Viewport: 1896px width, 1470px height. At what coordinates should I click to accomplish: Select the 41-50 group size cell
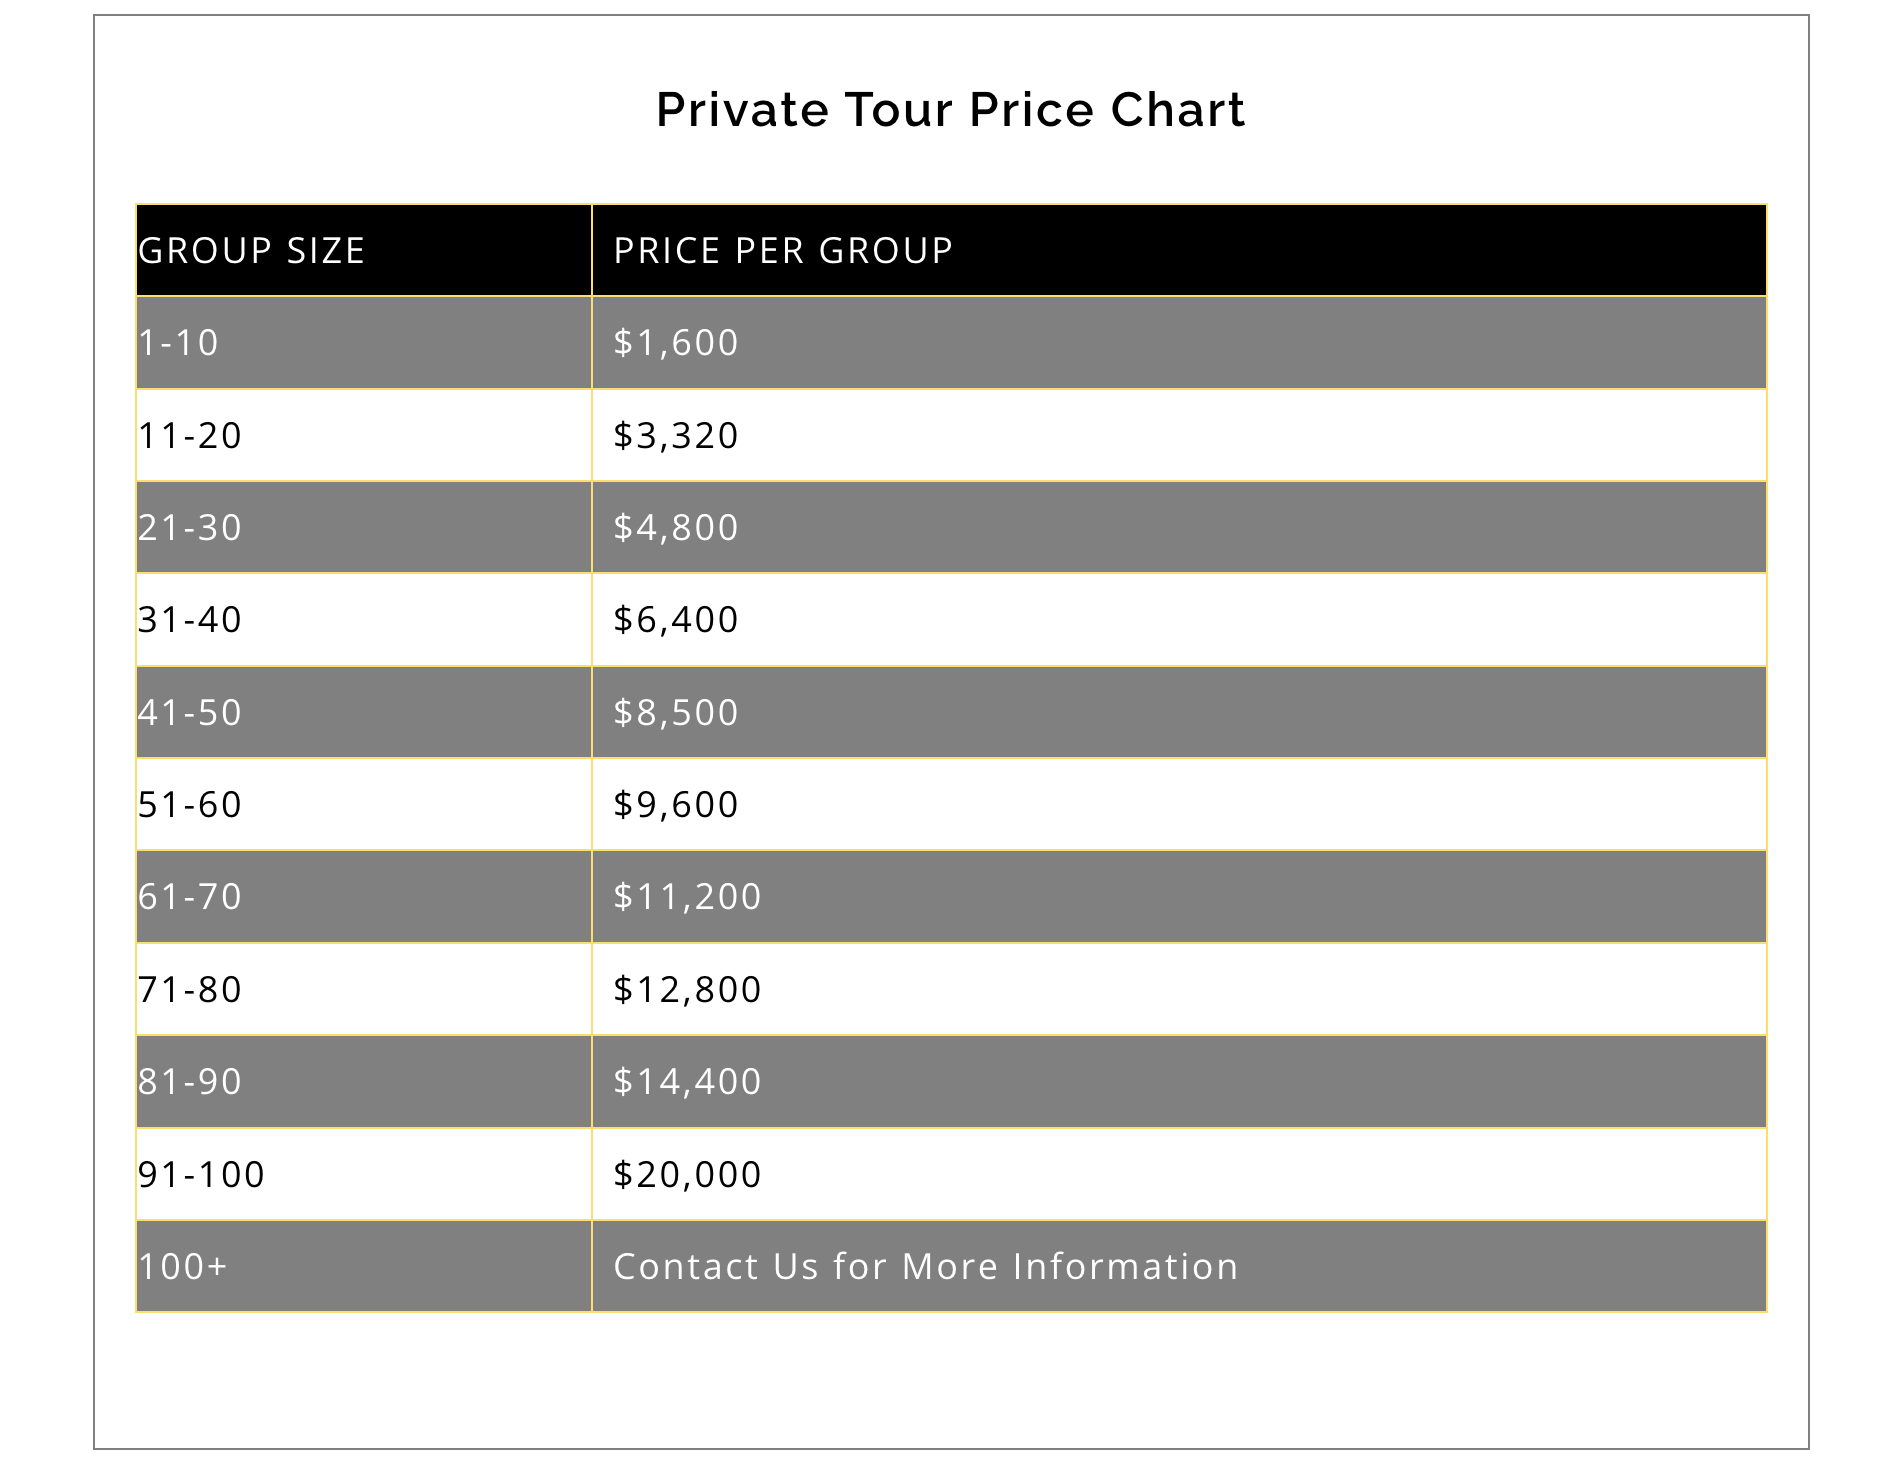190,713
